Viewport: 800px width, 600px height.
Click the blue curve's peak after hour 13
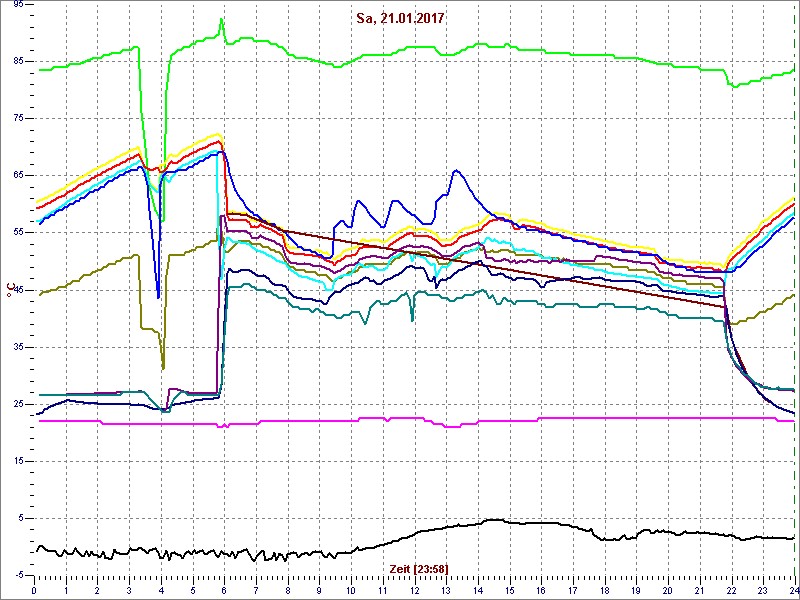tap(456, 170)
